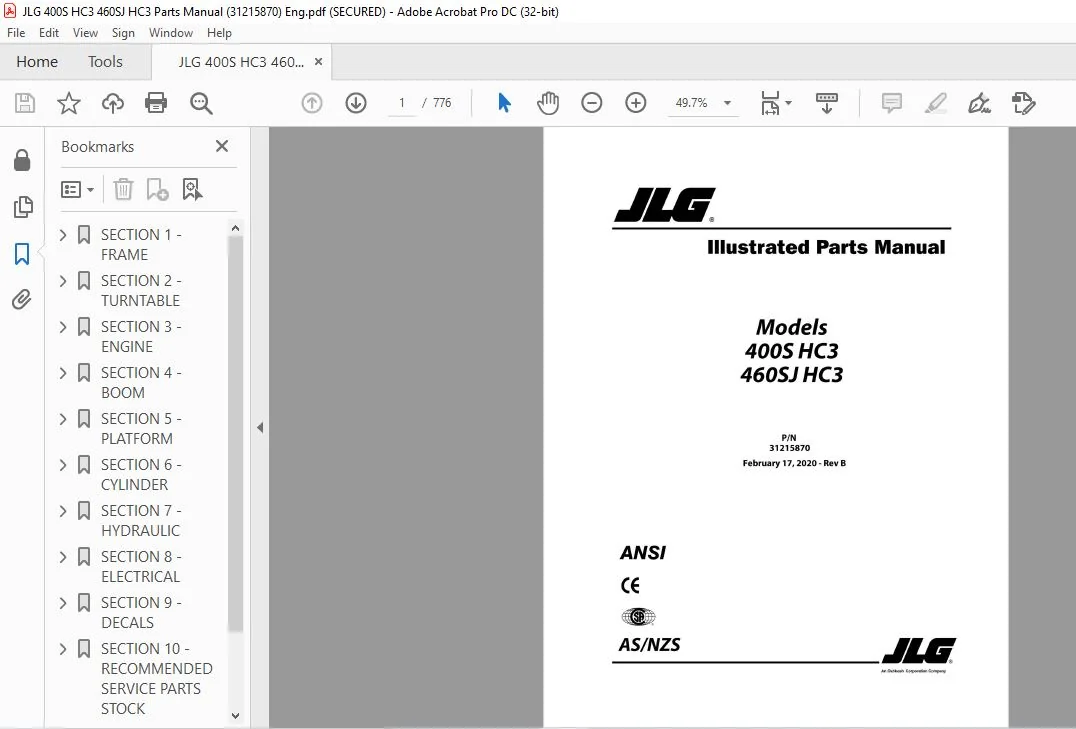Switch to the Tools tab
Screen dimensions: 1076x729
tap(105, 62)
